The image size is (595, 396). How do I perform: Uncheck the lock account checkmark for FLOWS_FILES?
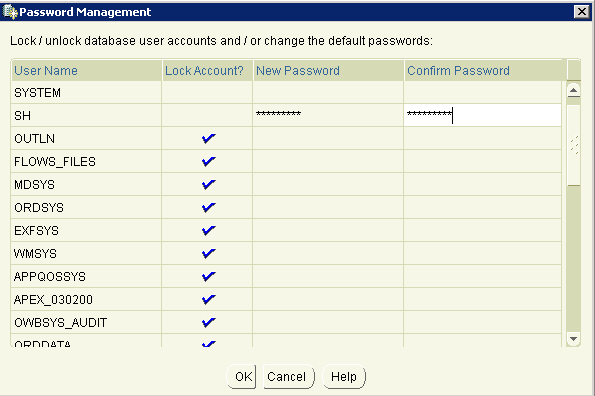pos(208,162)
